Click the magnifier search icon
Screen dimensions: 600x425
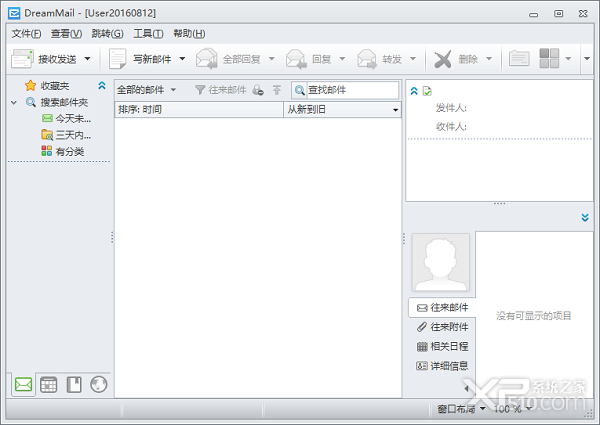(x=300, y=90)
